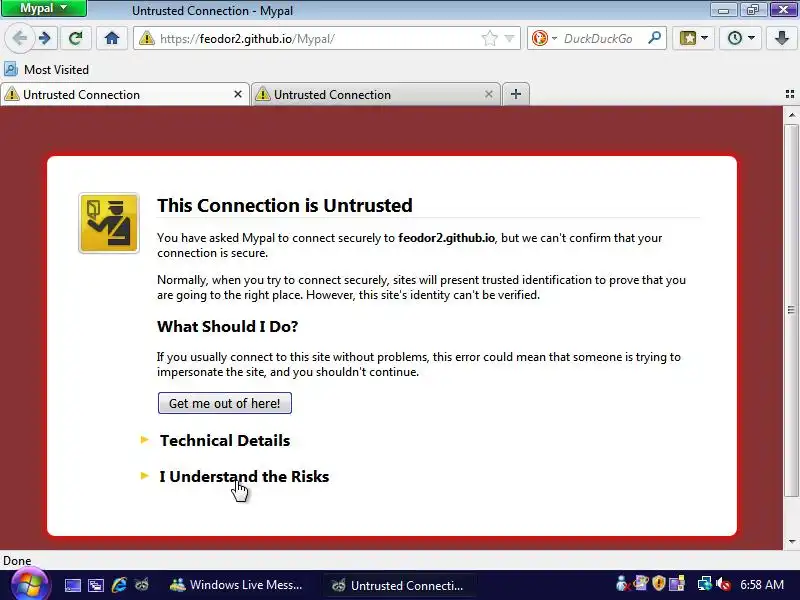
Task: Bookmark this page with the star
Action: pos(489,38)
